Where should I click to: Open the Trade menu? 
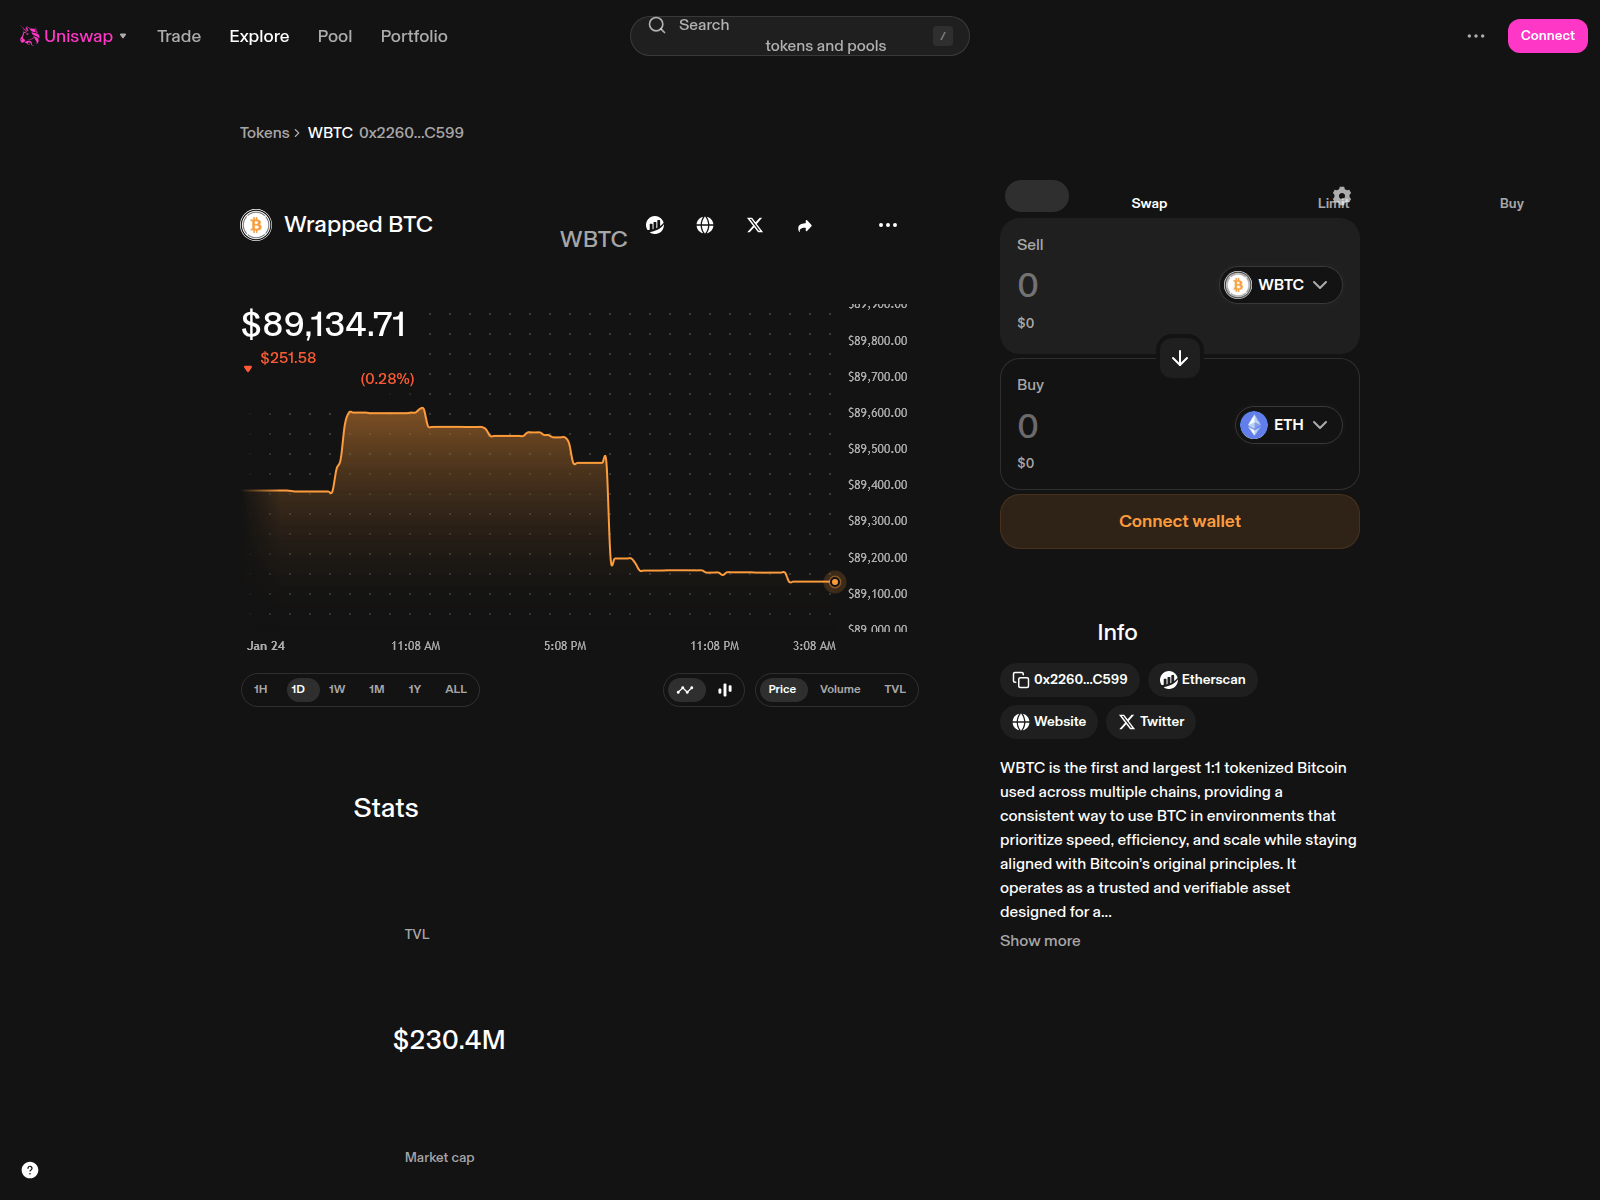(179, 36)
